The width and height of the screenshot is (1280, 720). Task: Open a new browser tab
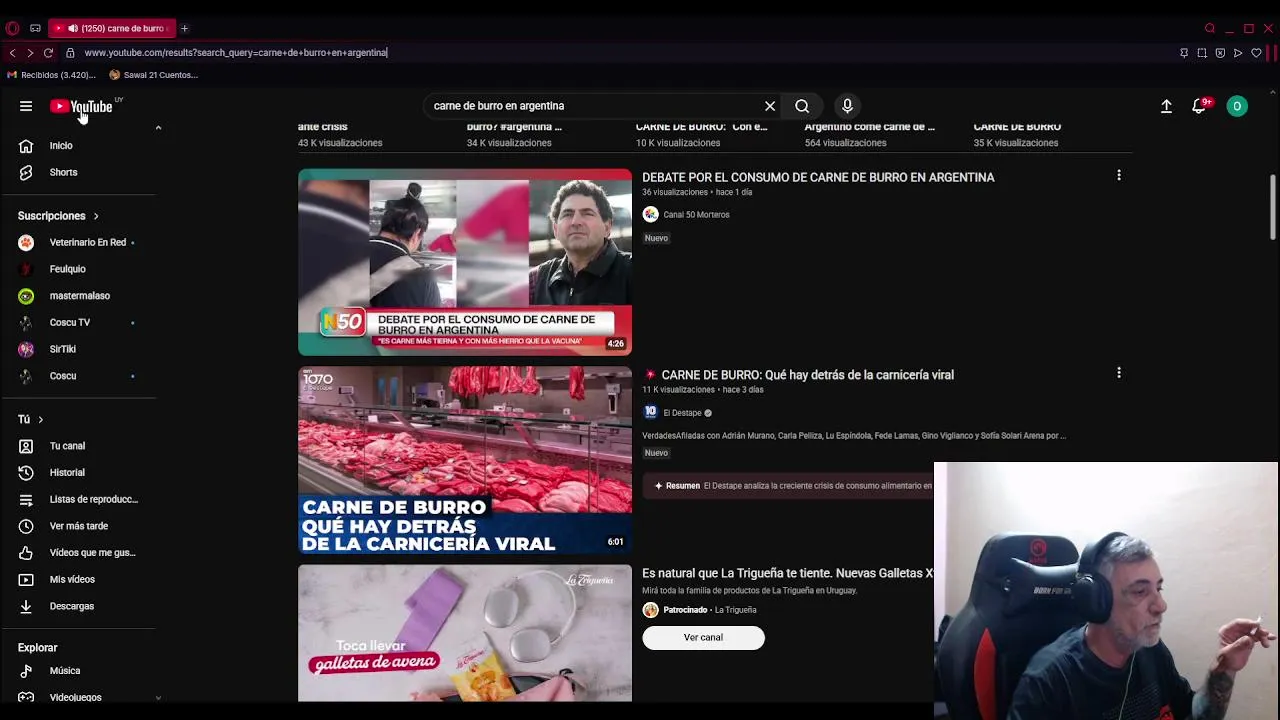184,28
